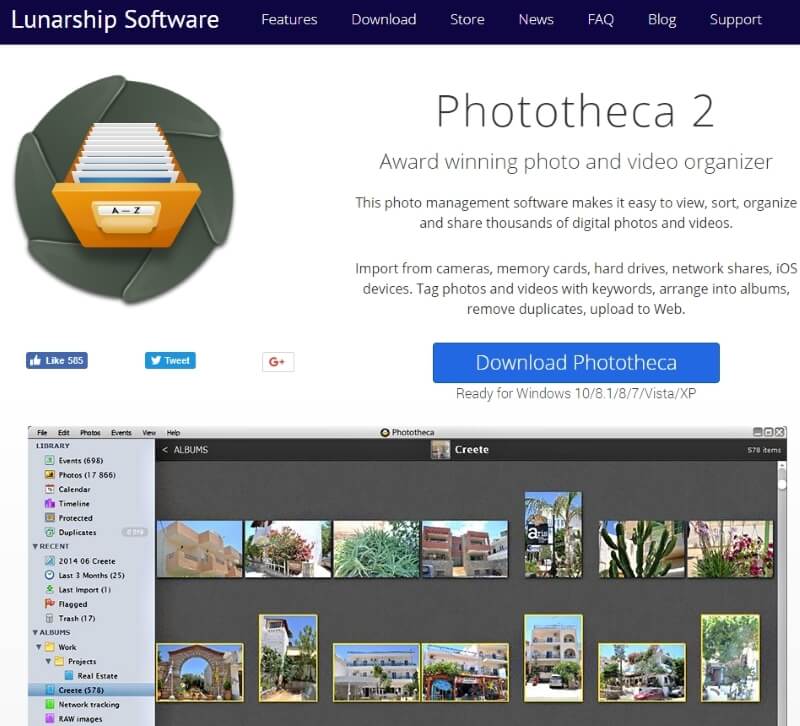Visit the Blog nav link
This screenshot has height=726, width=800.
click(x=662, y=20)
